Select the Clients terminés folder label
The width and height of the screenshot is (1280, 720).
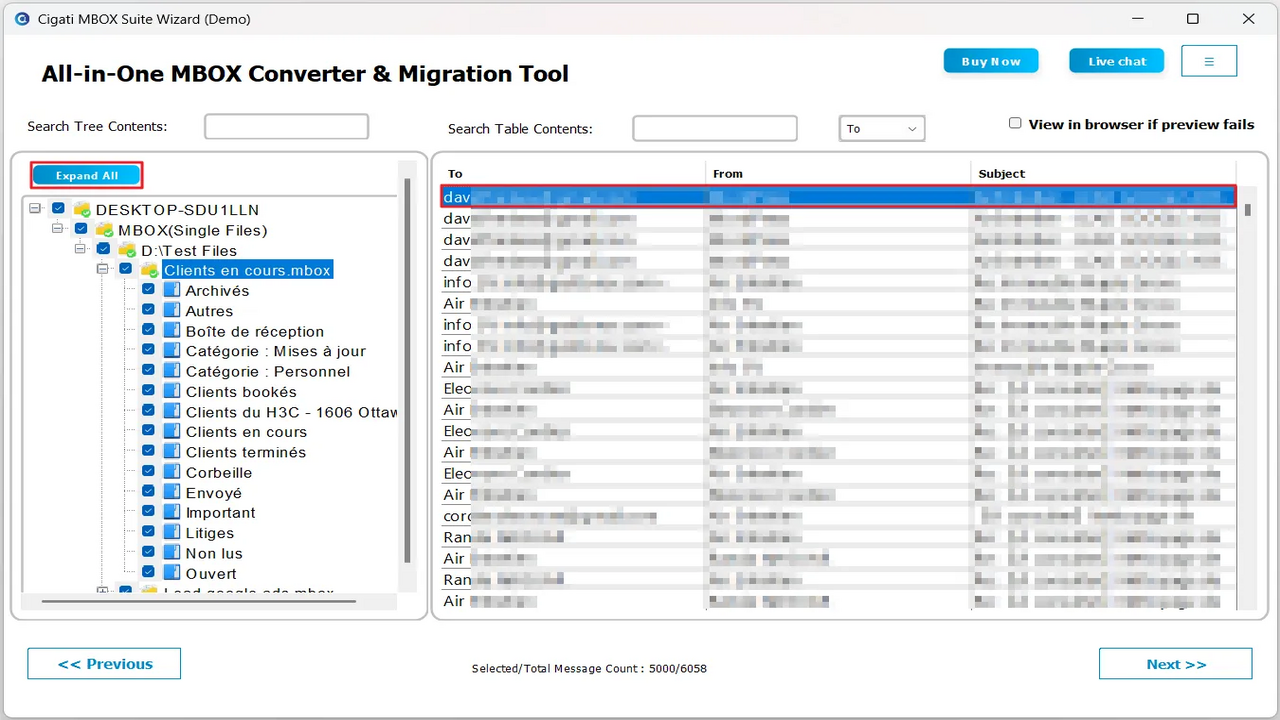click(x=246, y=452)
